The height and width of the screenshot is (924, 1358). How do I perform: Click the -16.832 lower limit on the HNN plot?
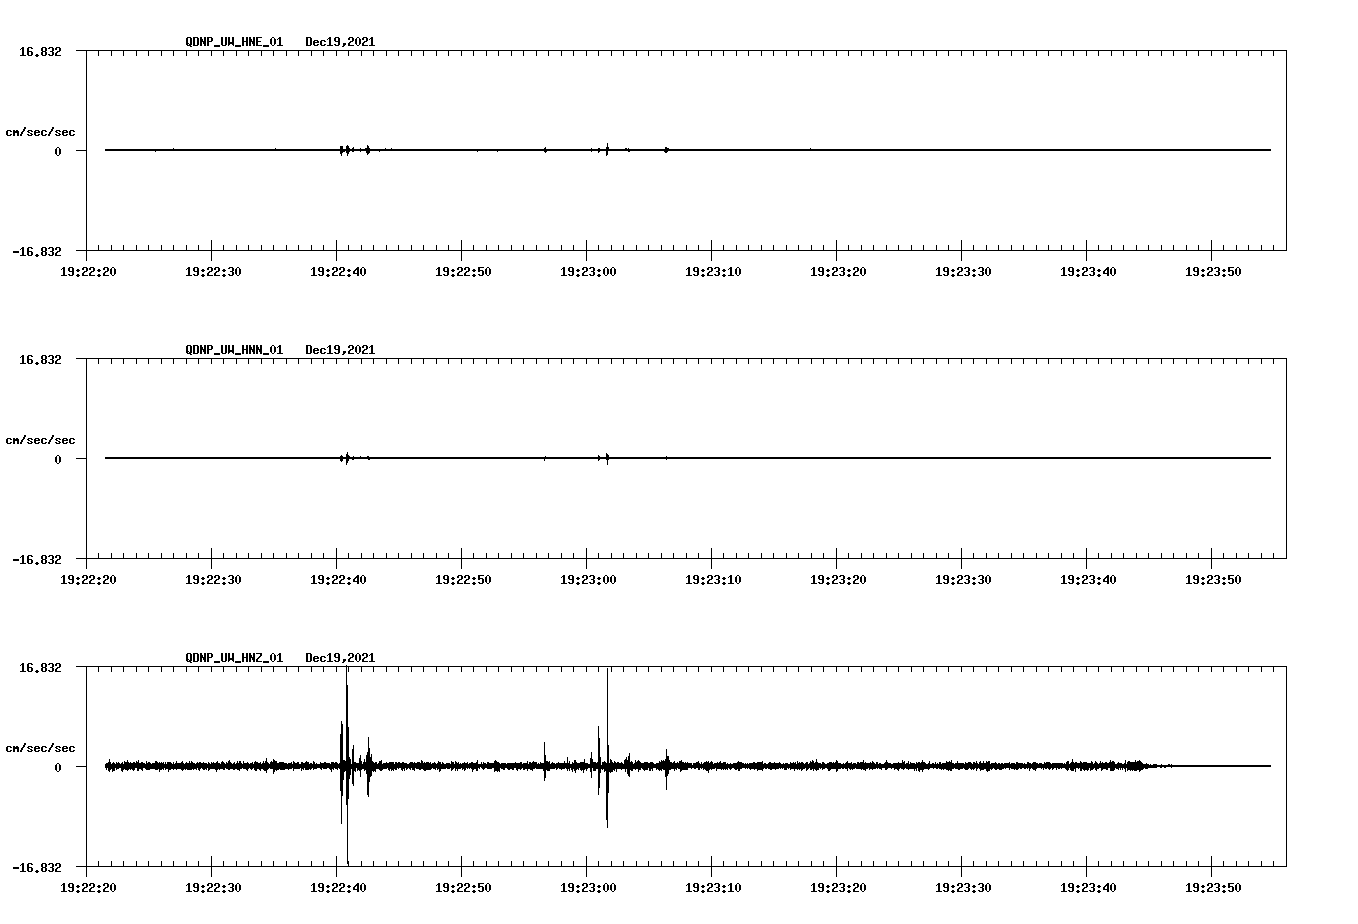(x=37, y=560)
